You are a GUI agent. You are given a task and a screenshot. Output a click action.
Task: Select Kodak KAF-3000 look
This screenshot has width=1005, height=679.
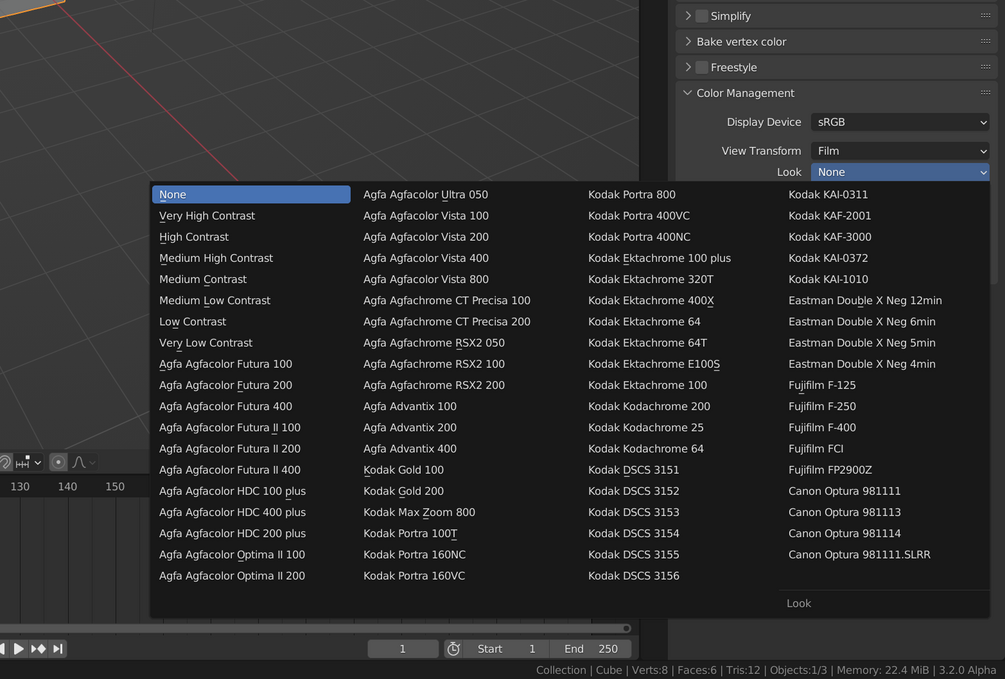click(x=829, y=237)
